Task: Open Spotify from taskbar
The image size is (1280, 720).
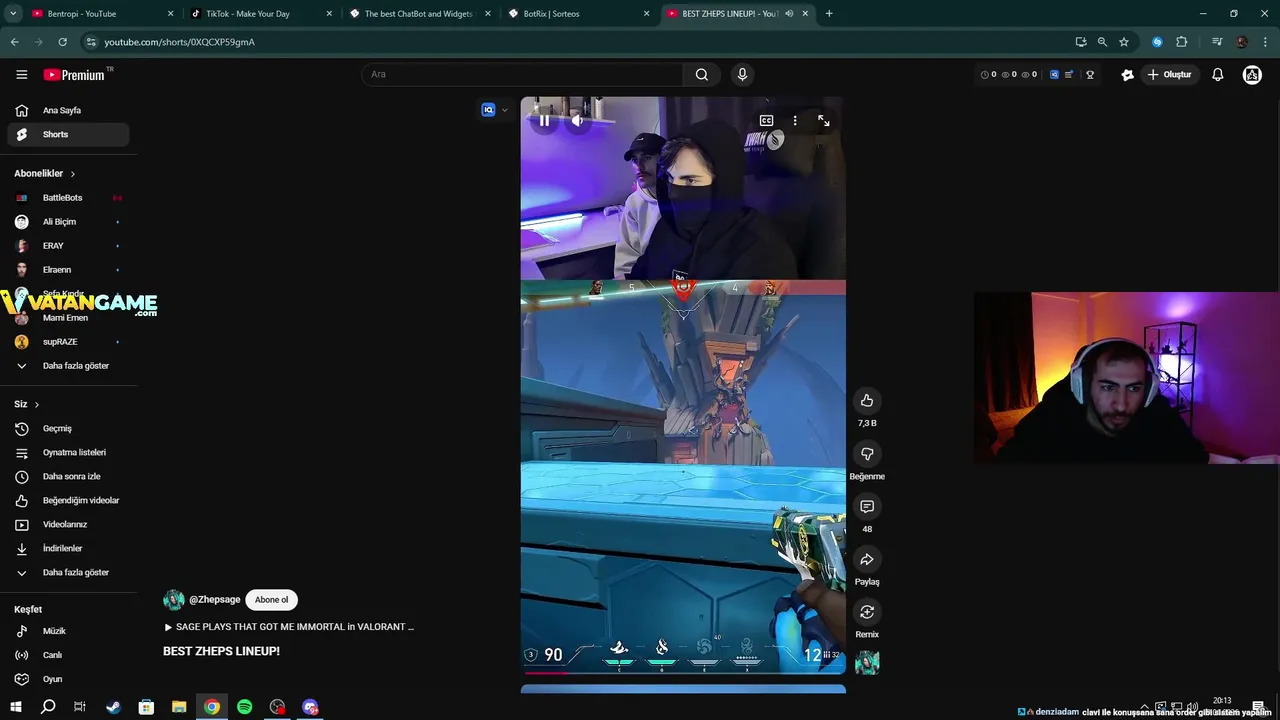Action: (245, 707)
